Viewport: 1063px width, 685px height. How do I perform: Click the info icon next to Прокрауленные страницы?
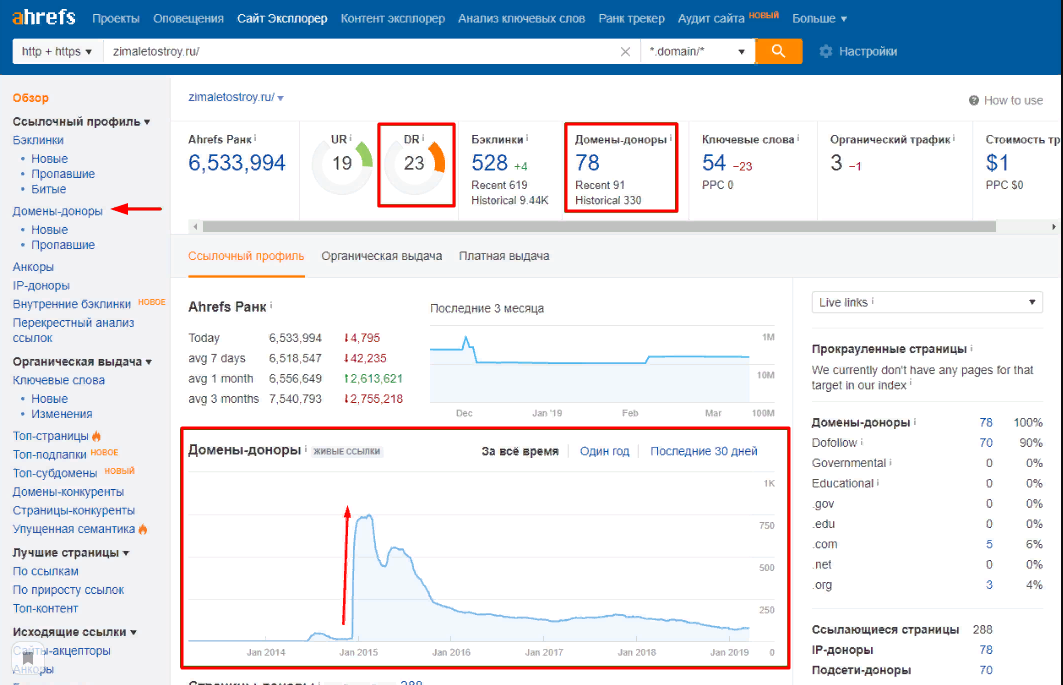(x=971, y=348)
